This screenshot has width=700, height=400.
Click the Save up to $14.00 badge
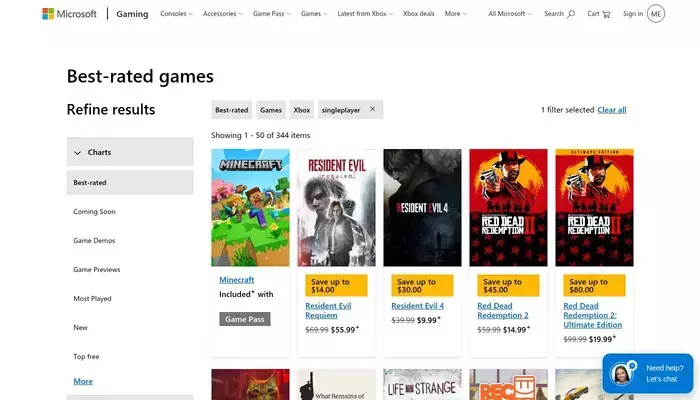[336, 285]
